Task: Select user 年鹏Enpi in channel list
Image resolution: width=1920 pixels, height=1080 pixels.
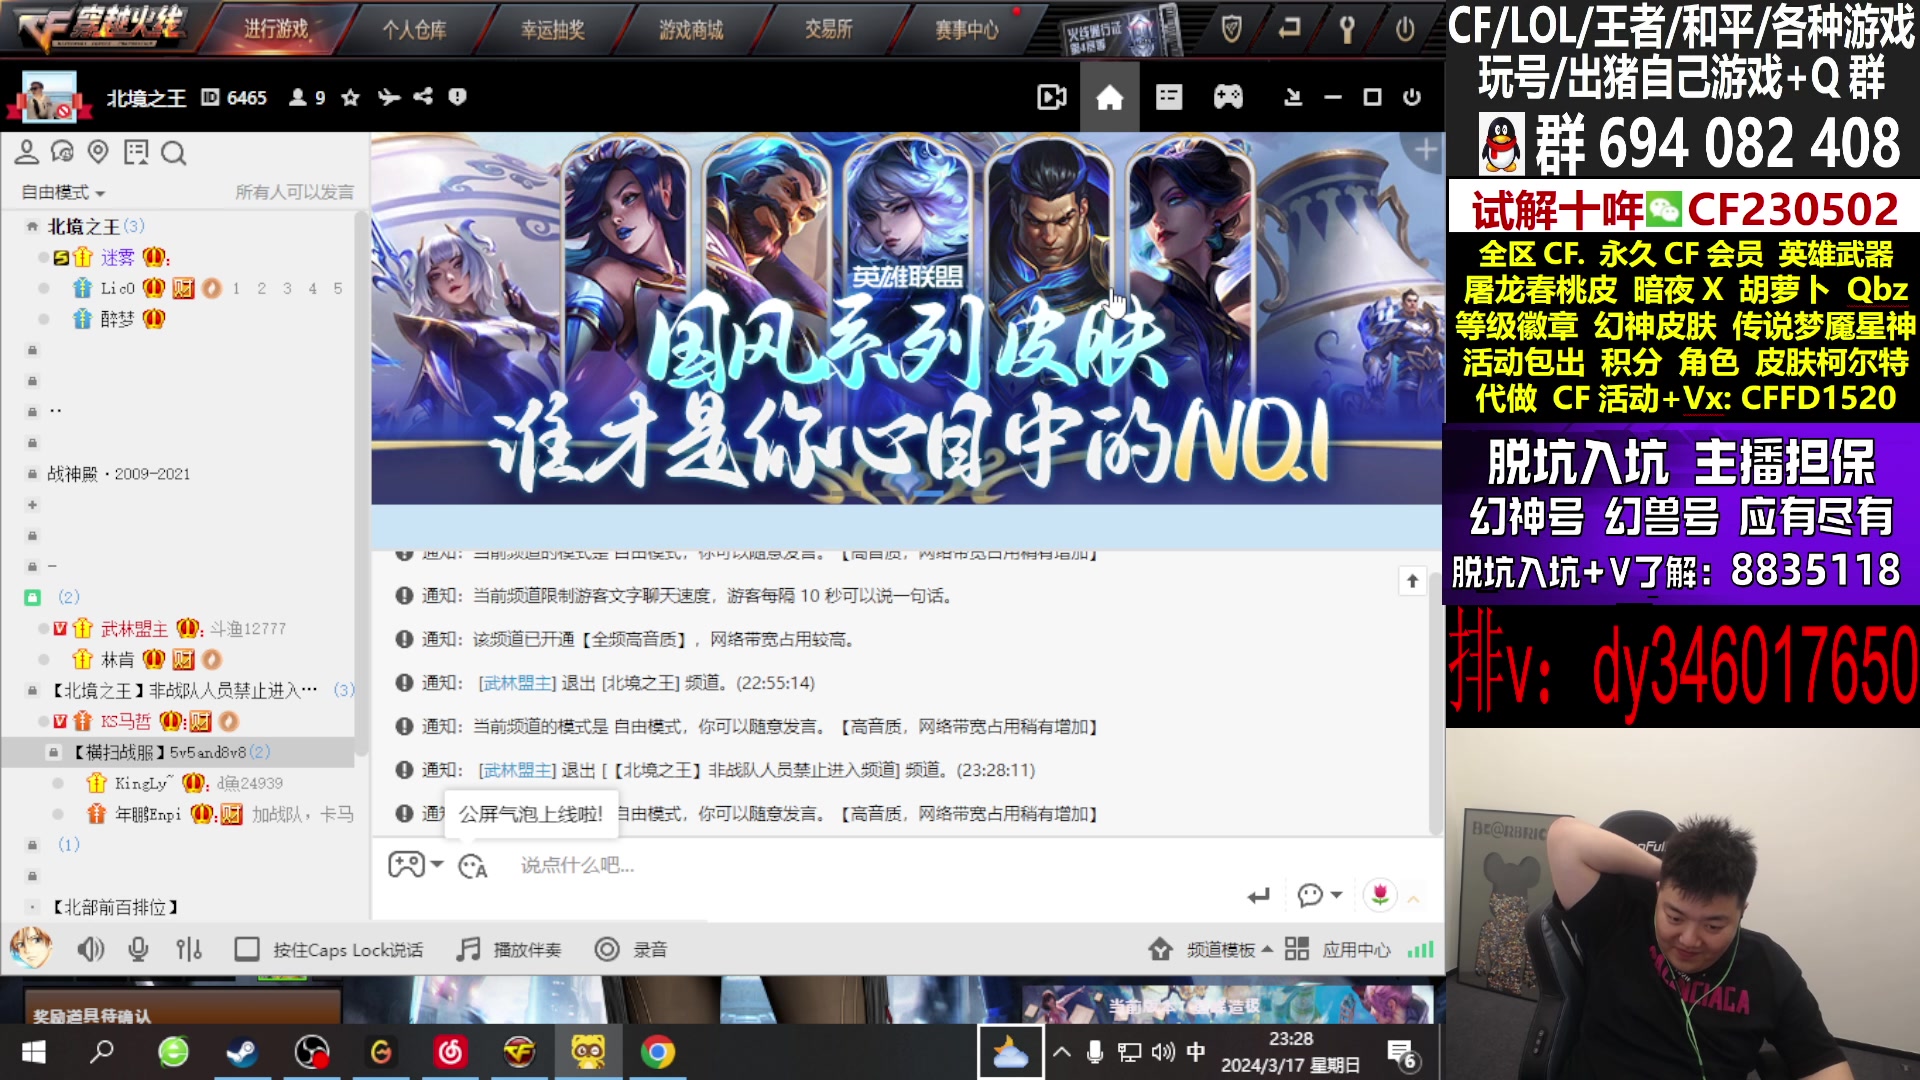Action: point(147,814)
